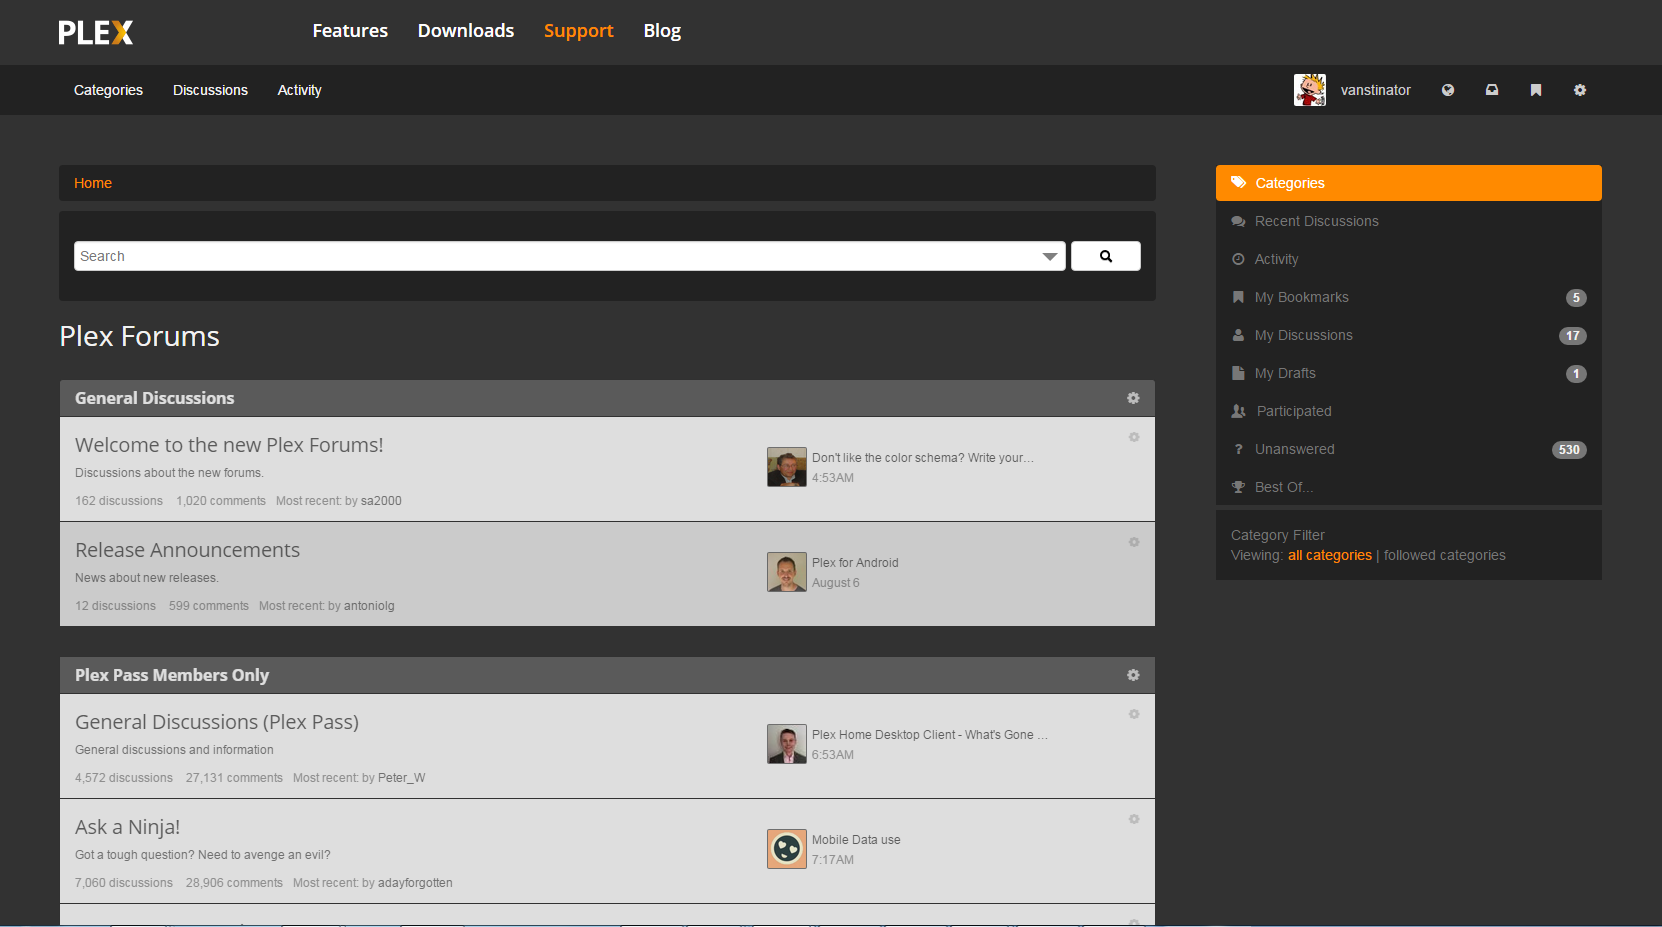Open gear menu on Welcome to new Plex Forums
Screen dimensions: 1662x927
[x=1134, y=437]
